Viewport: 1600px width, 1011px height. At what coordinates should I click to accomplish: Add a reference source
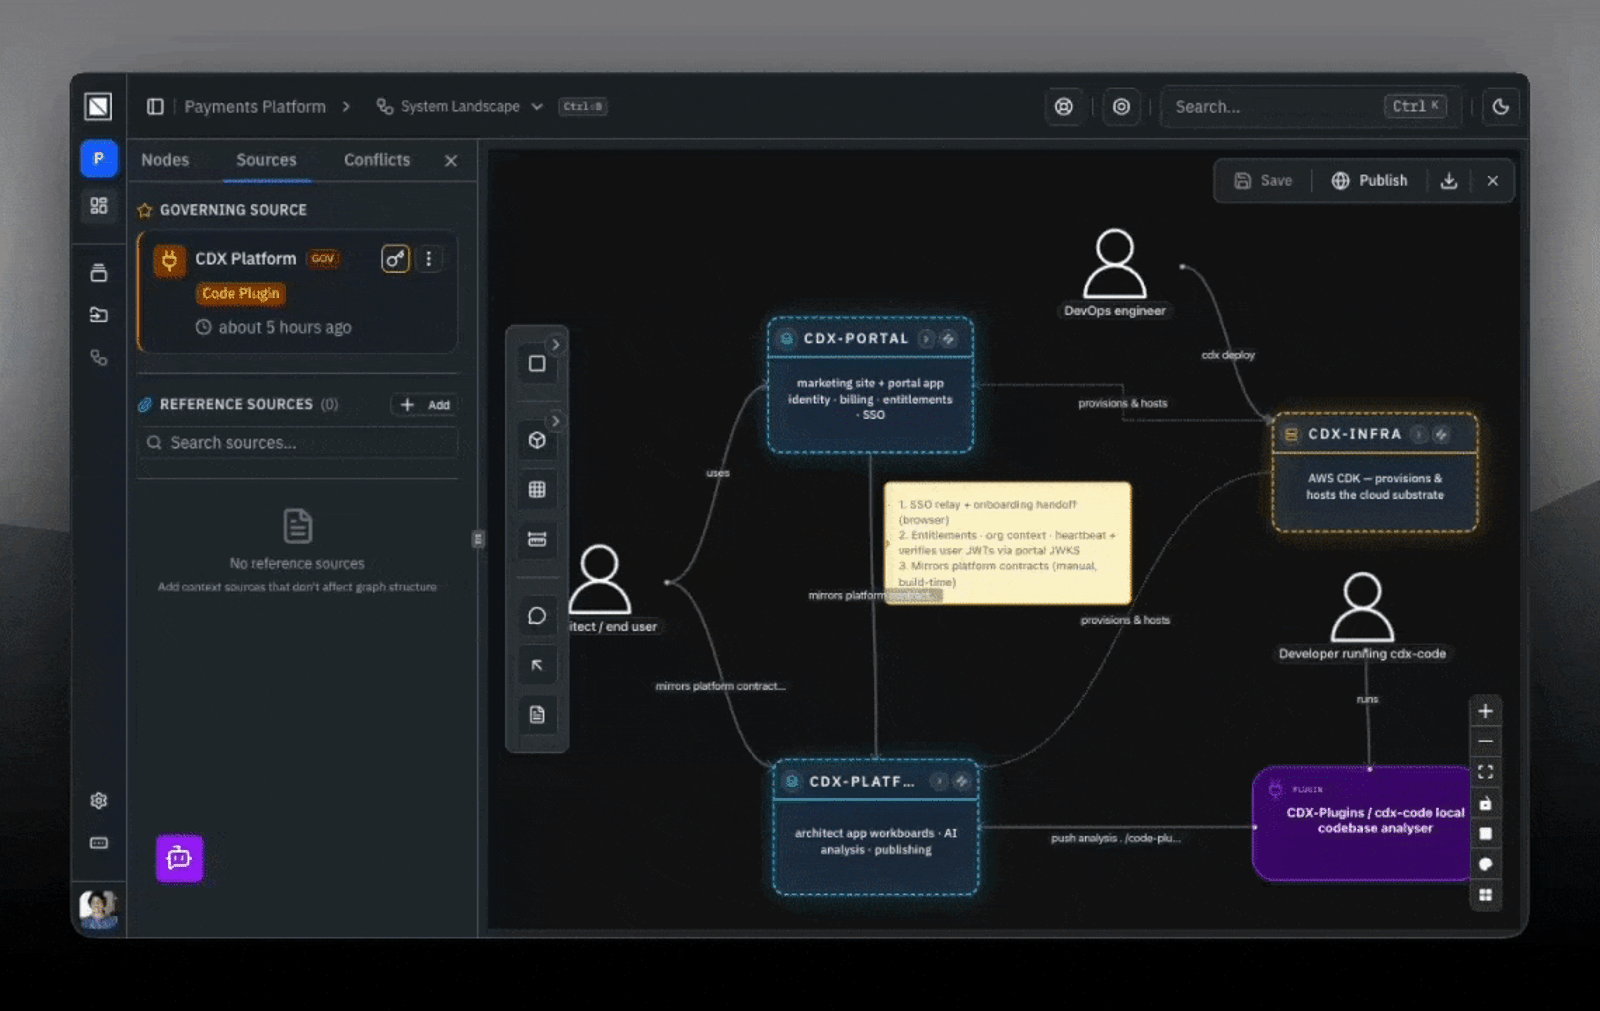[x=425, y=405]
